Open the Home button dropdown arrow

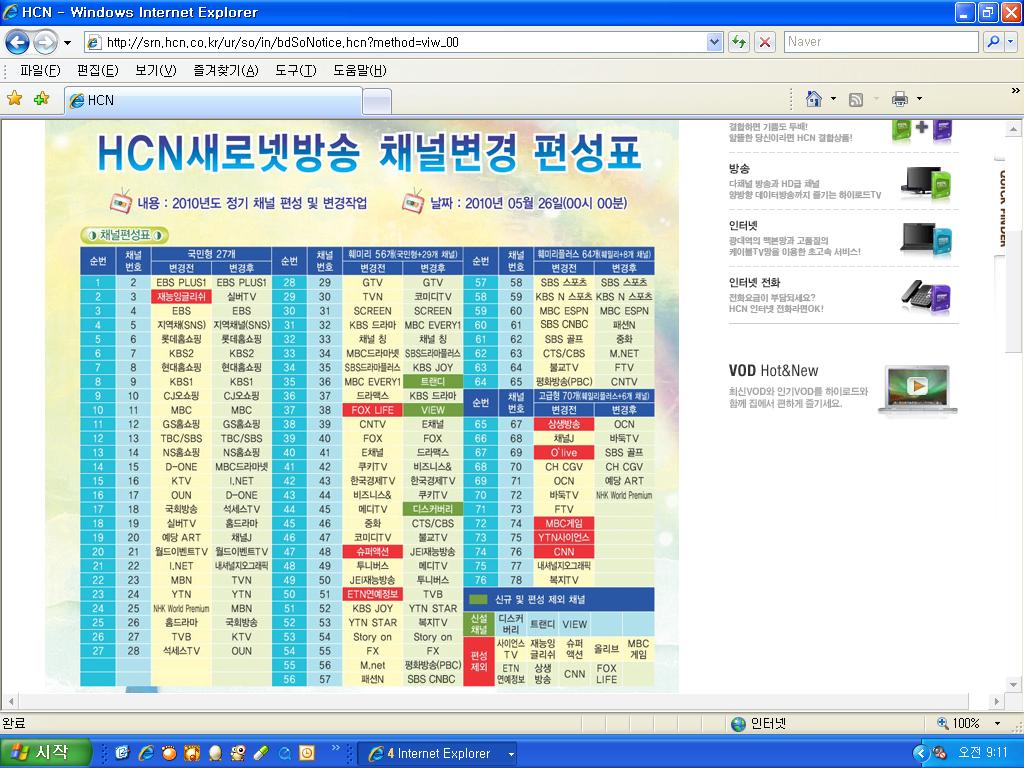(x=833, y=99)
